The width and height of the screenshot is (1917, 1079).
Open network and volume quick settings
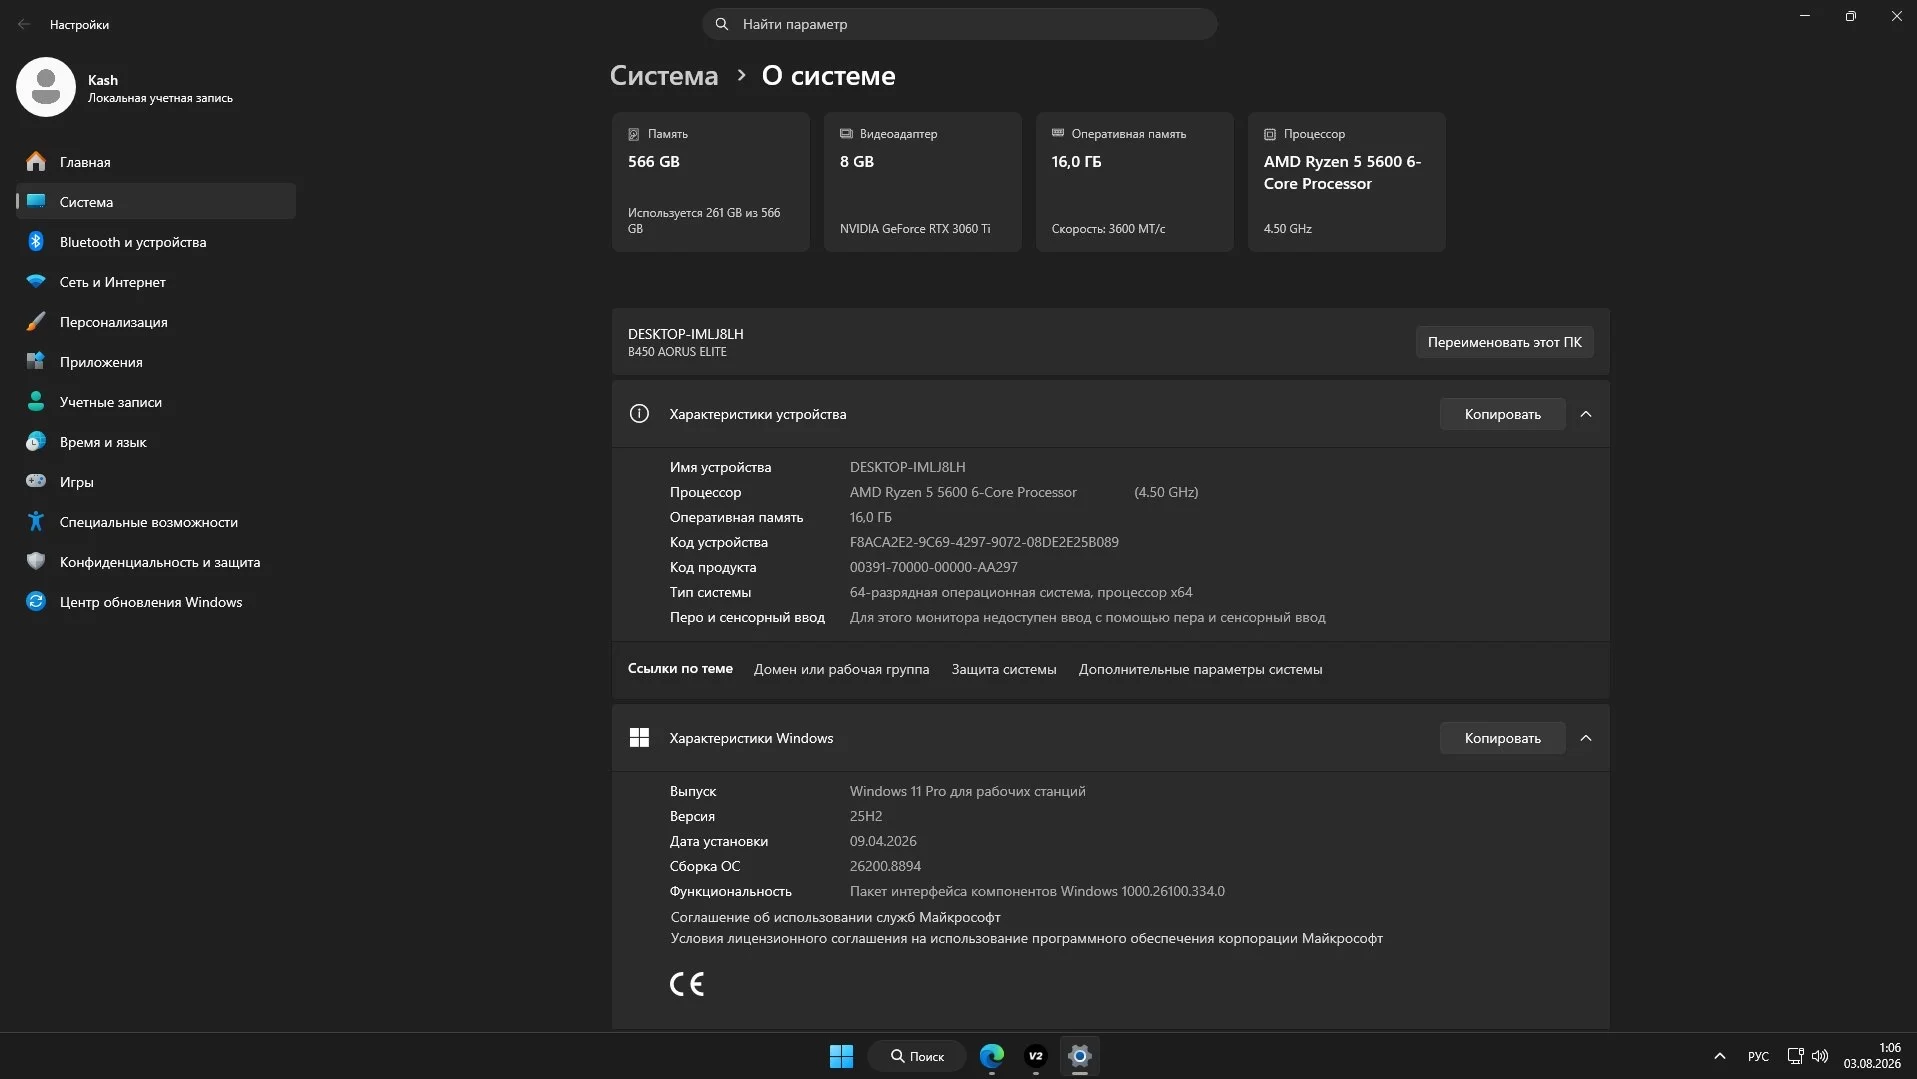pos(1808,1056)
